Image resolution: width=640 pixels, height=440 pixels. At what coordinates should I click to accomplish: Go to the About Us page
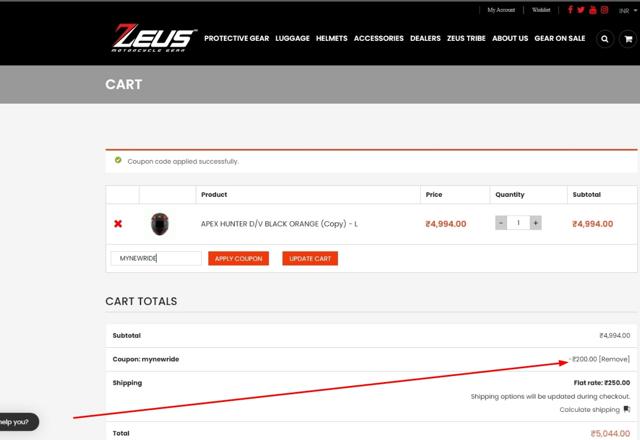click(510, 38)
